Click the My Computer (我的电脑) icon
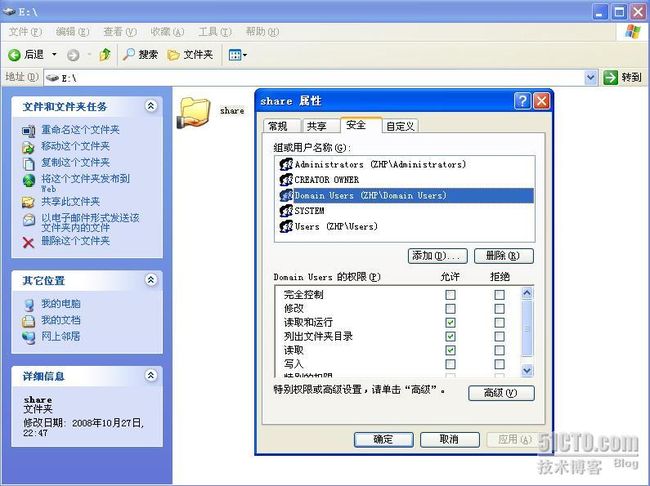Image resolution: width=650 pixels, height=486 pixels. (x=29, y=305)
